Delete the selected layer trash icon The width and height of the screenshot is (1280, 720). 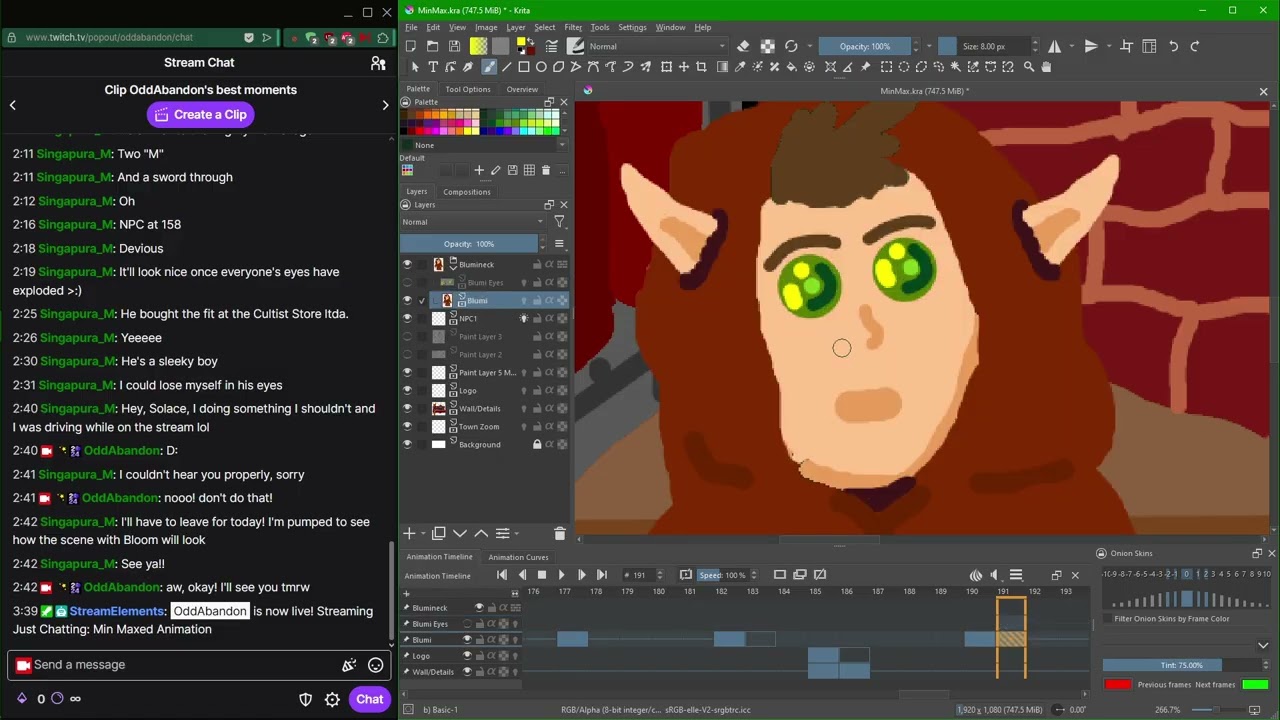pos(560,534)
